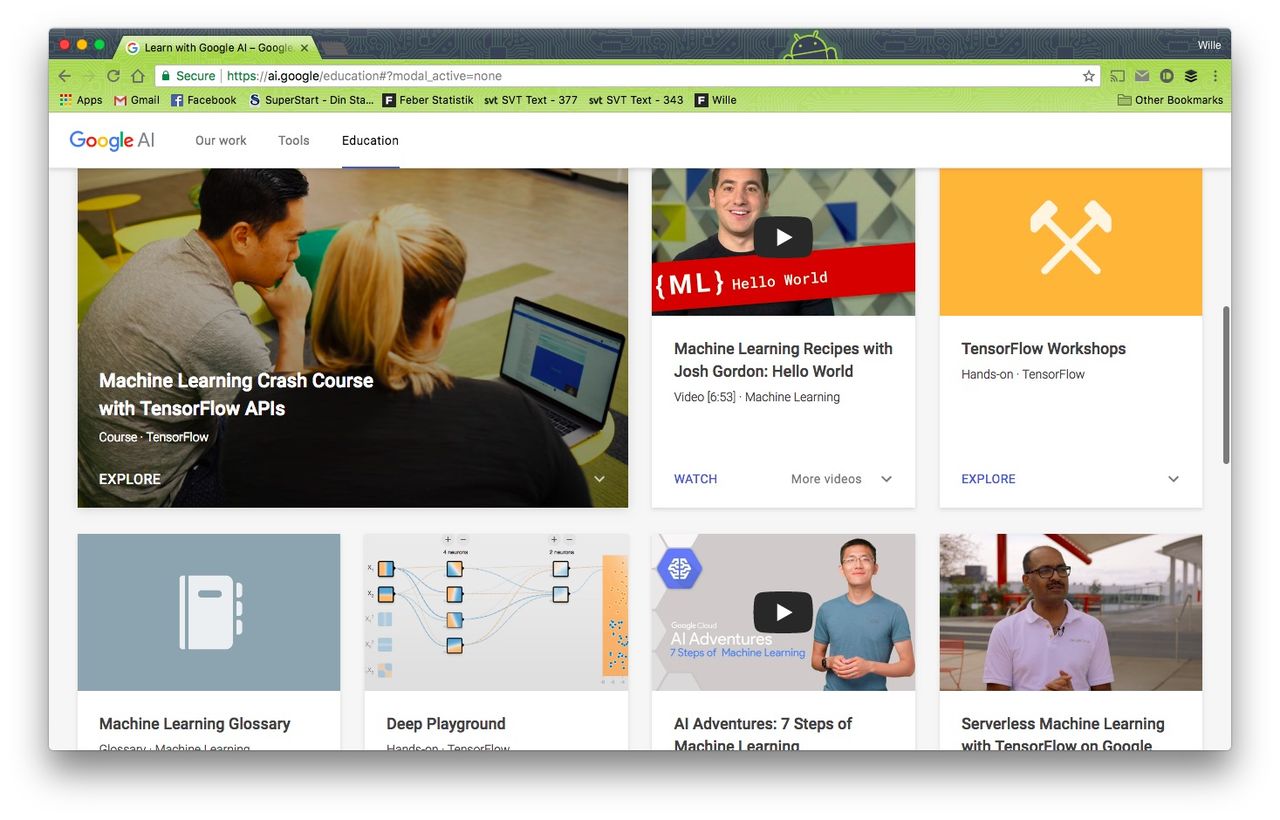Image resolution: width=1280 pixels, height=820 pixels.
Task: Open the Cast extension icon
Action: point(1118,76)
